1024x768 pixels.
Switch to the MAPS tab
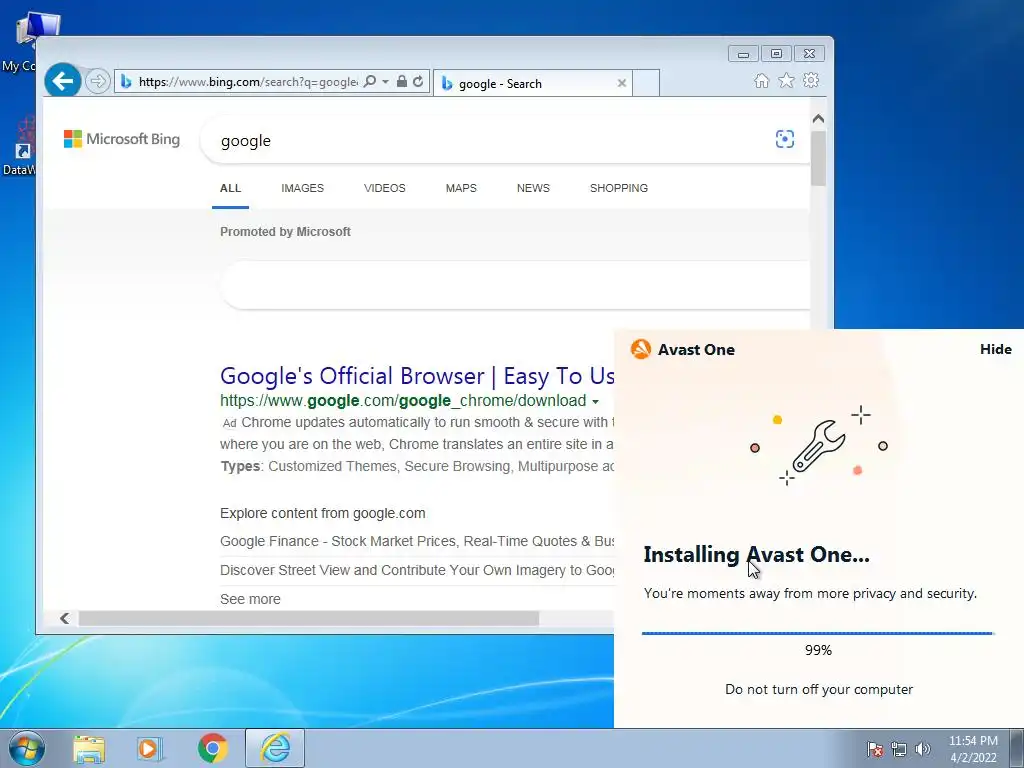[461, 188]
